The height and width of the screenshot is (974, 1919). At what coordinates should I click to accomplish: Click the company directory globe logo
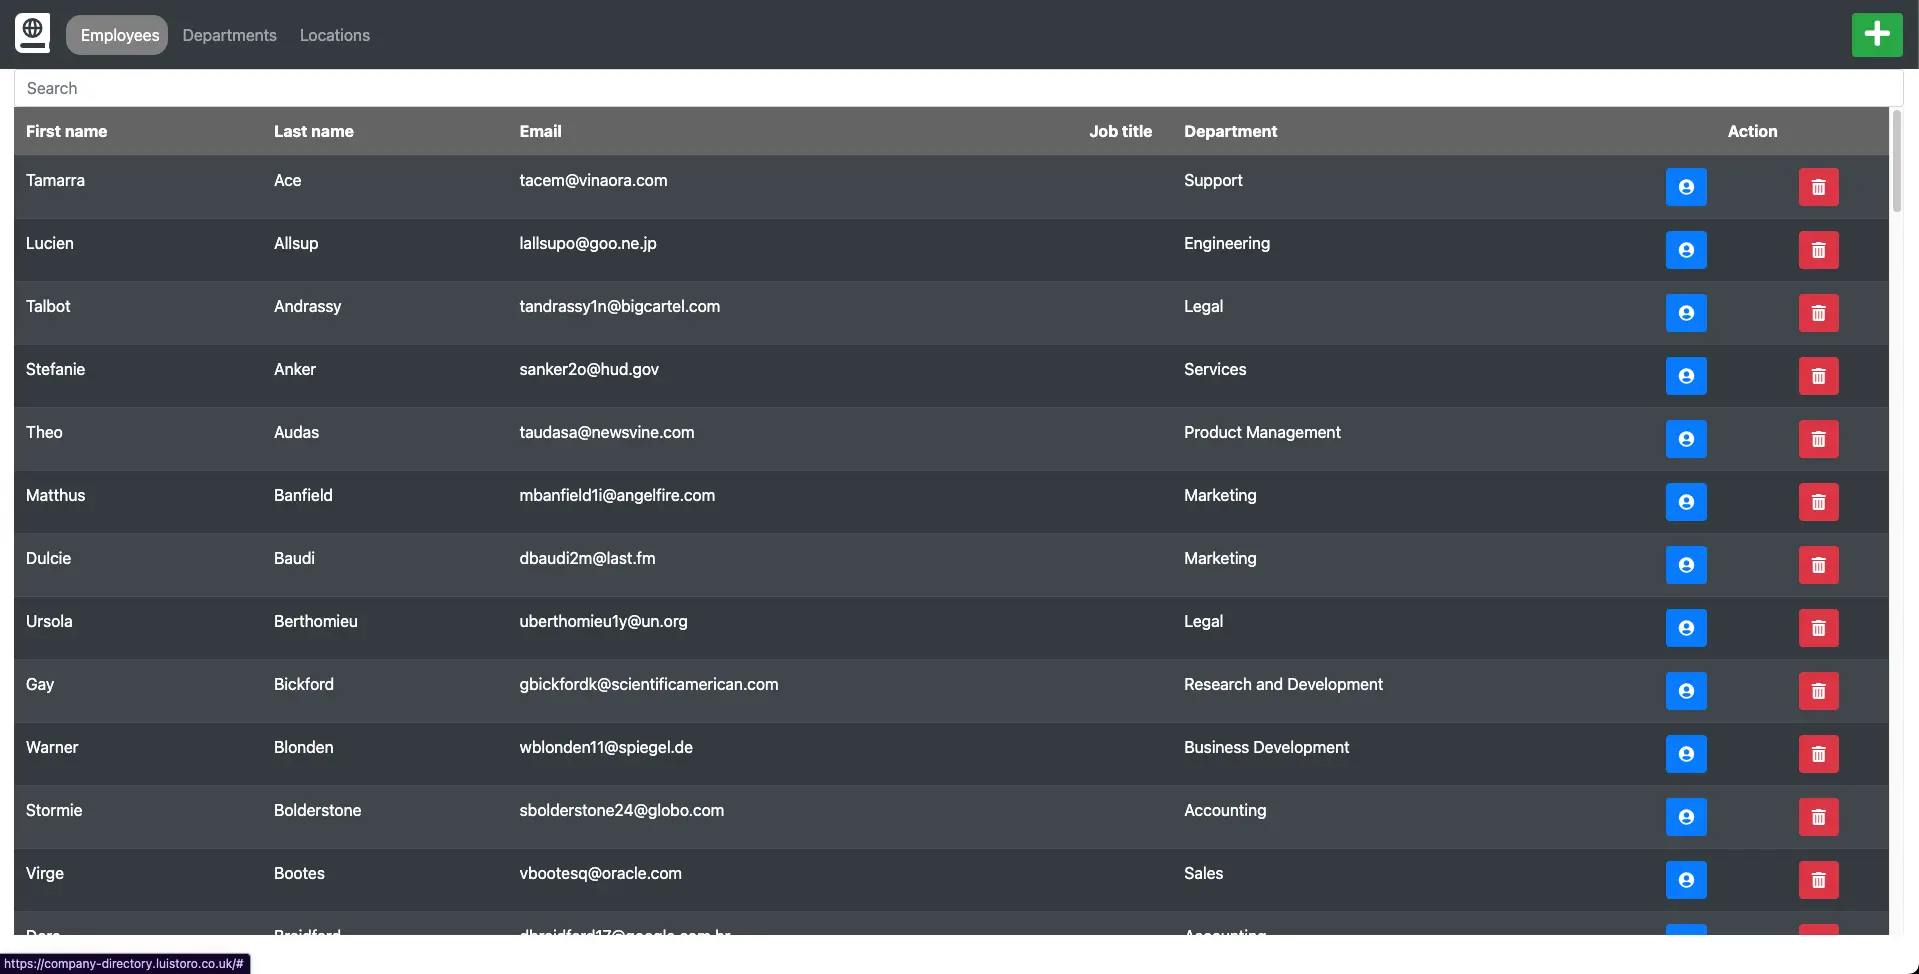click(33, 34)
